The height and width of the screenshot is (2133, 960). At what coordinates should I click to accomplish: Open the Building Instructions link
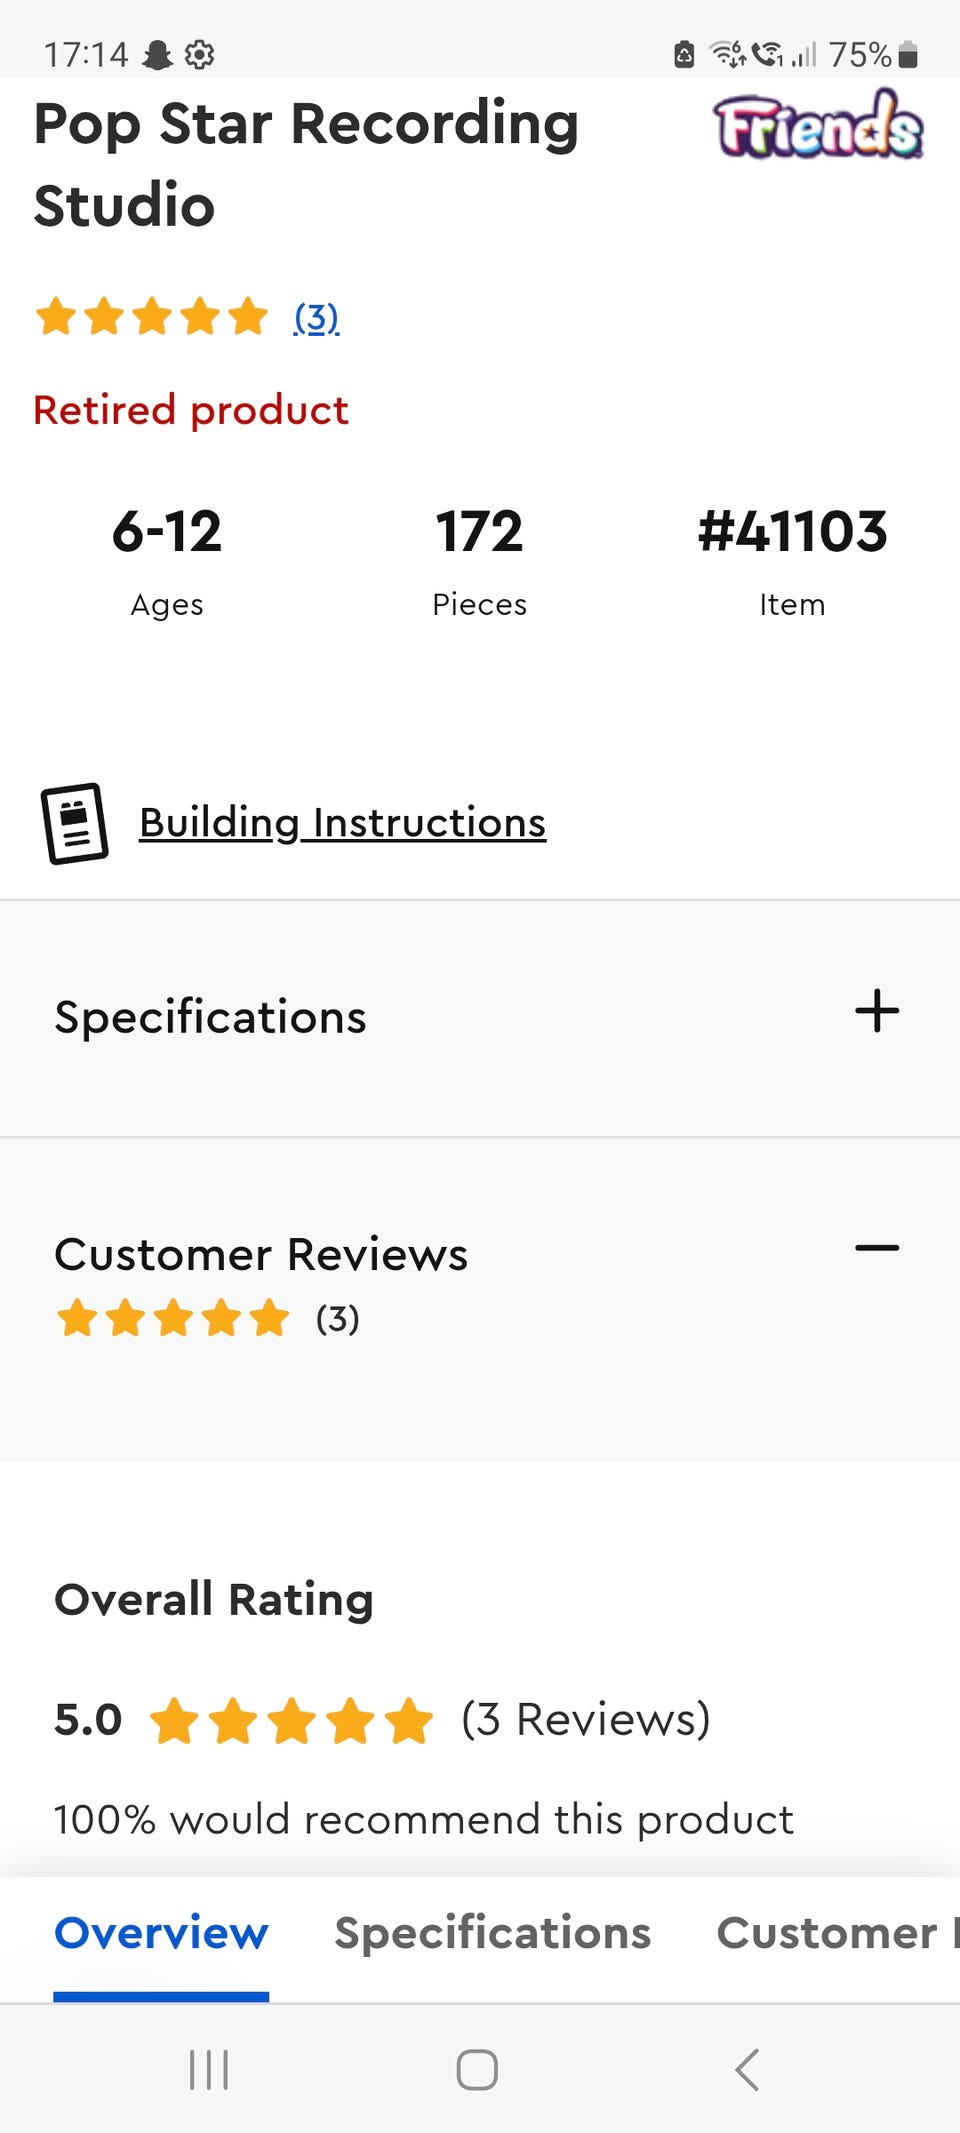point(342,823)
